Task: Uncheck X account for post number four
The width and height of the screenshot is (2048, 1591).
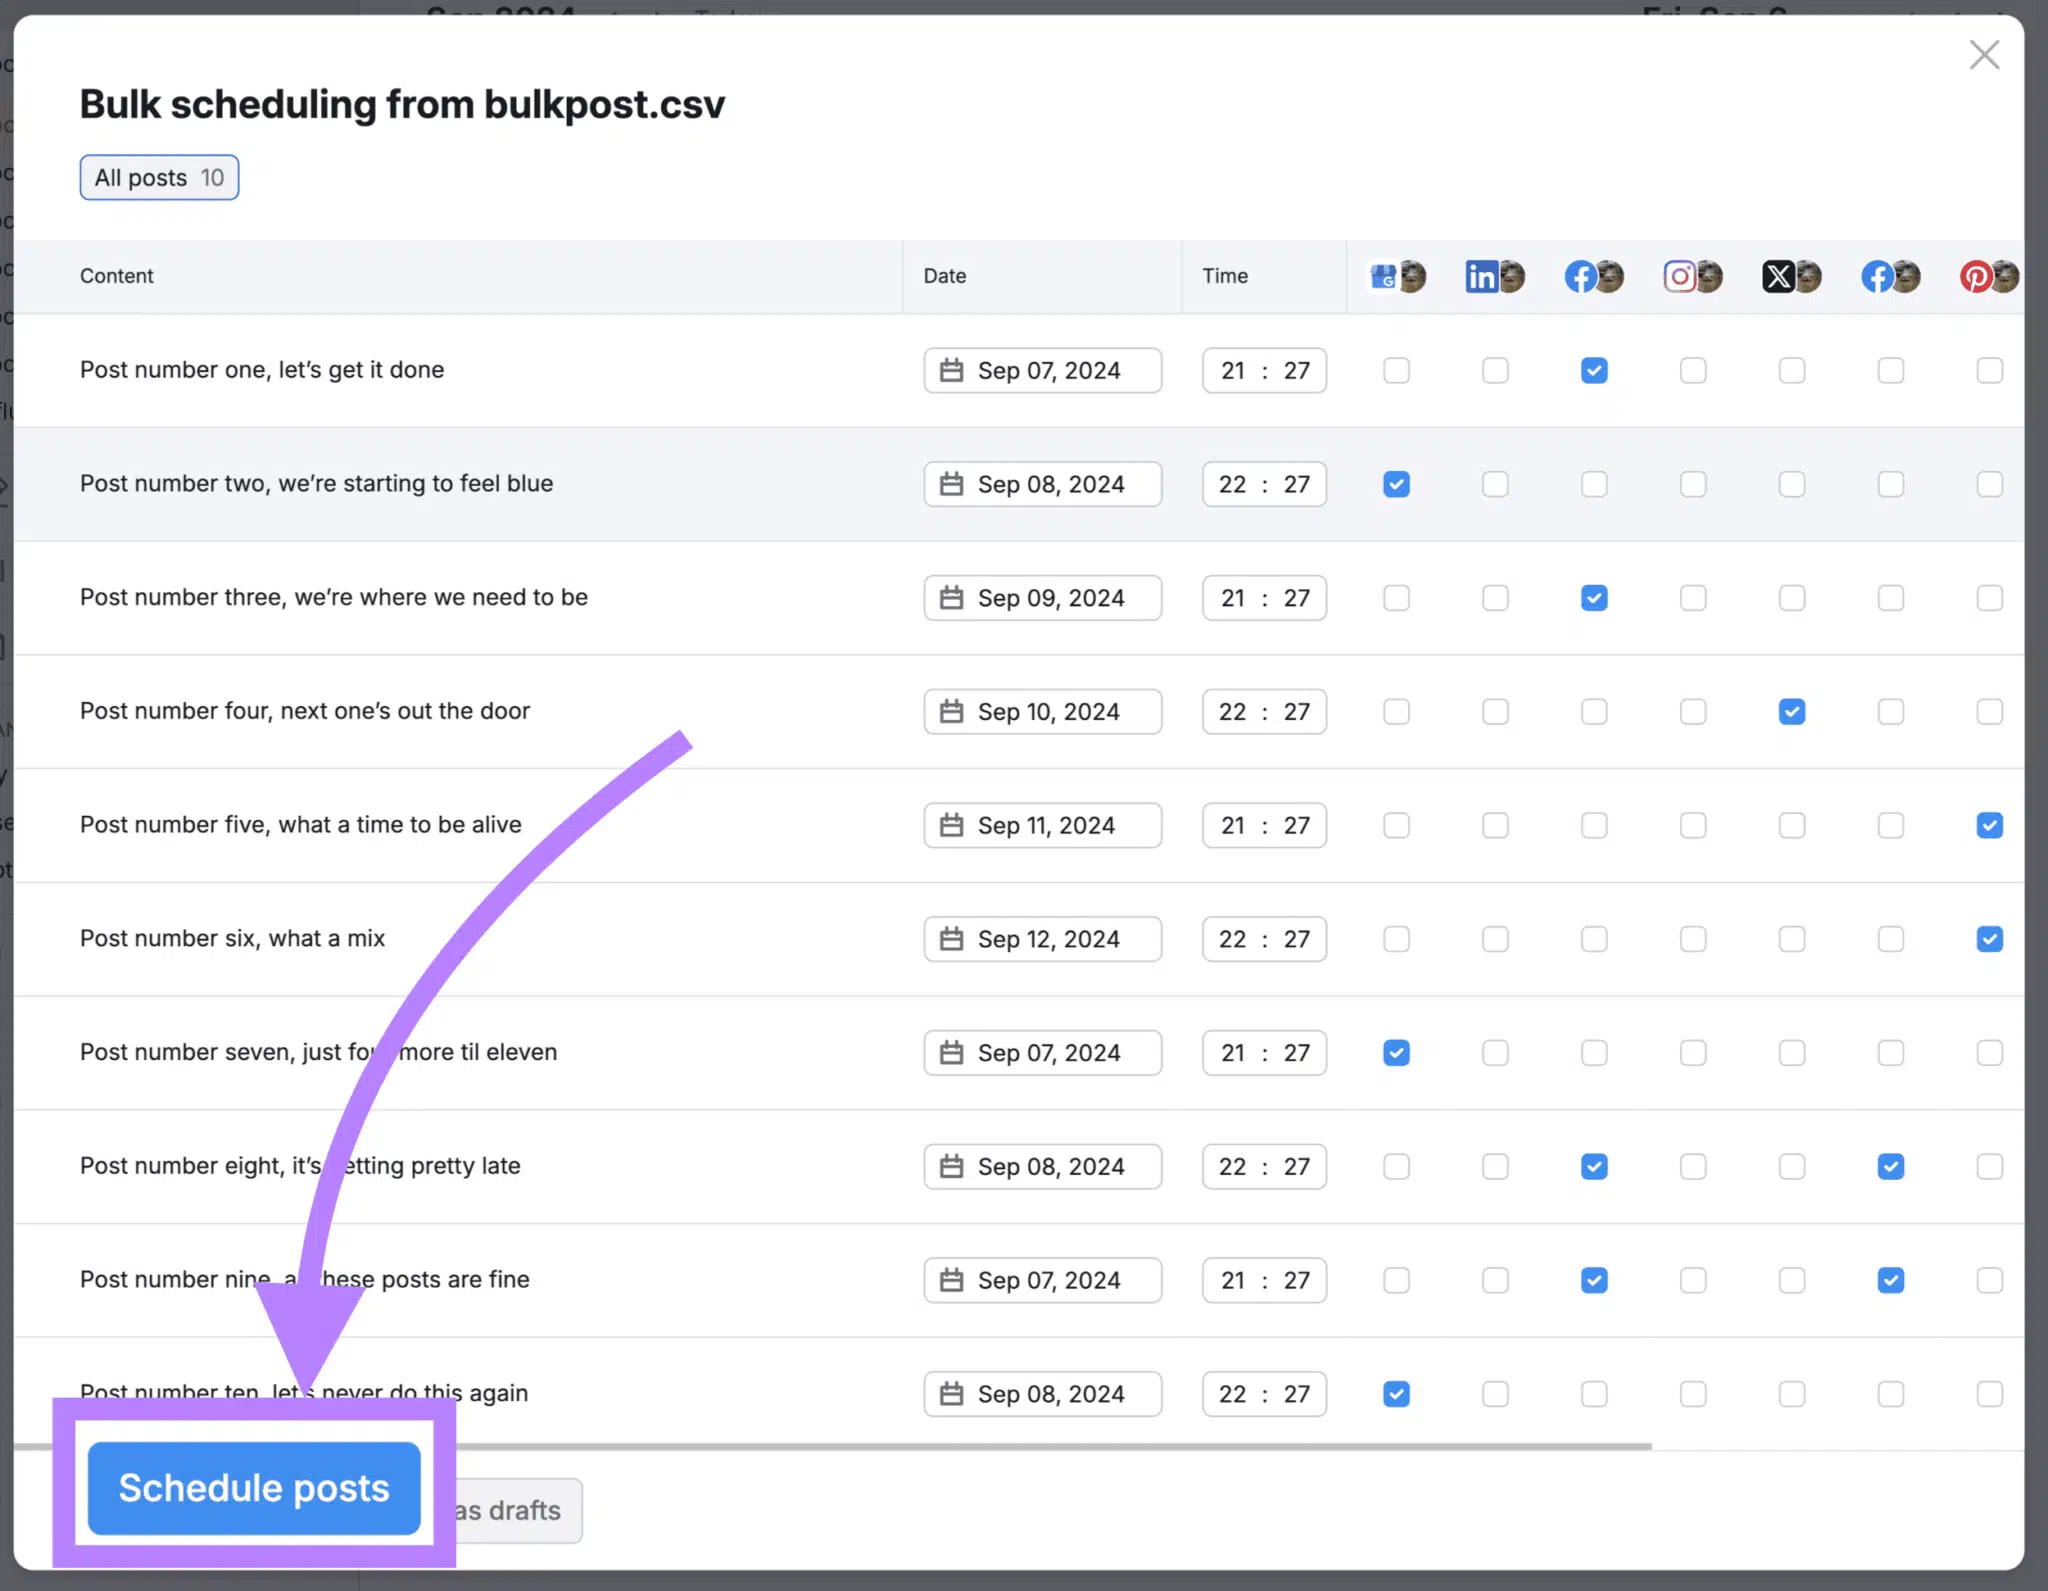Action: point(1792,712)
